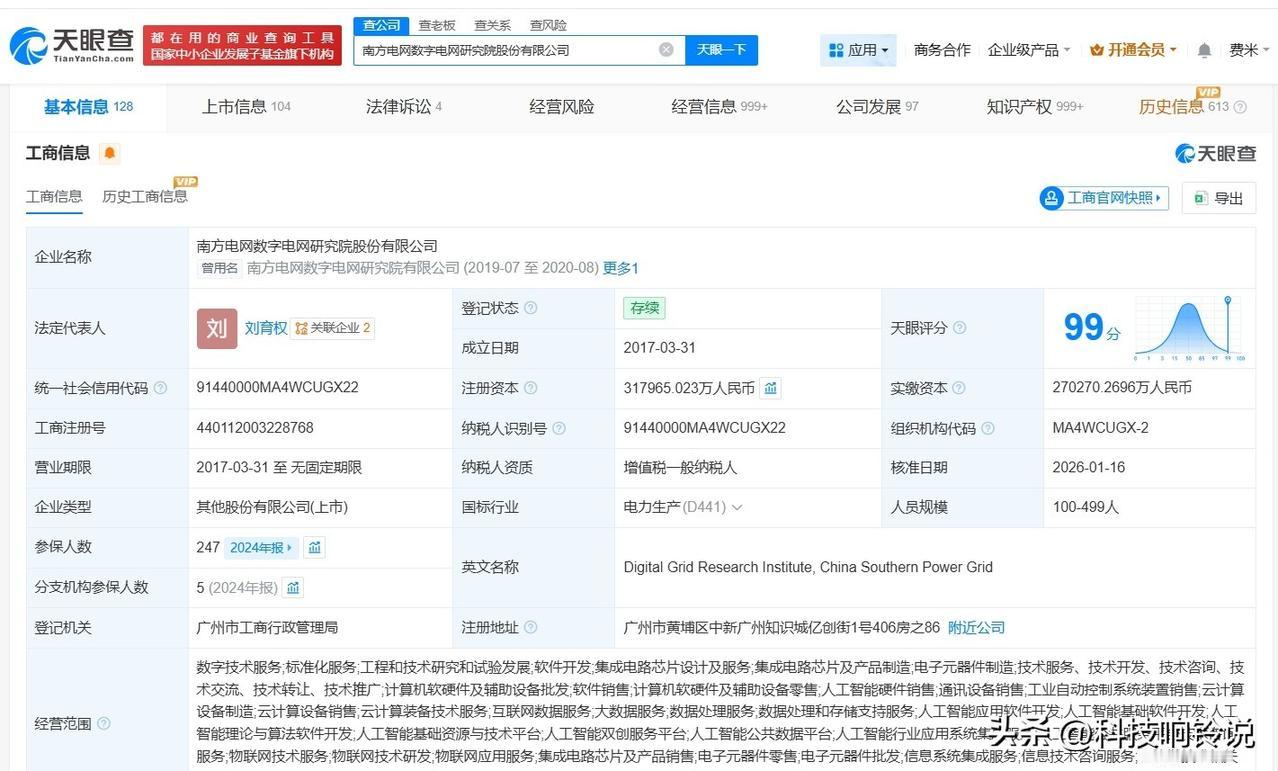This screenshot has height=771, width=1278.
Task: Click the 天眼评分 distribution curve chart
Action: [1190, 328]
